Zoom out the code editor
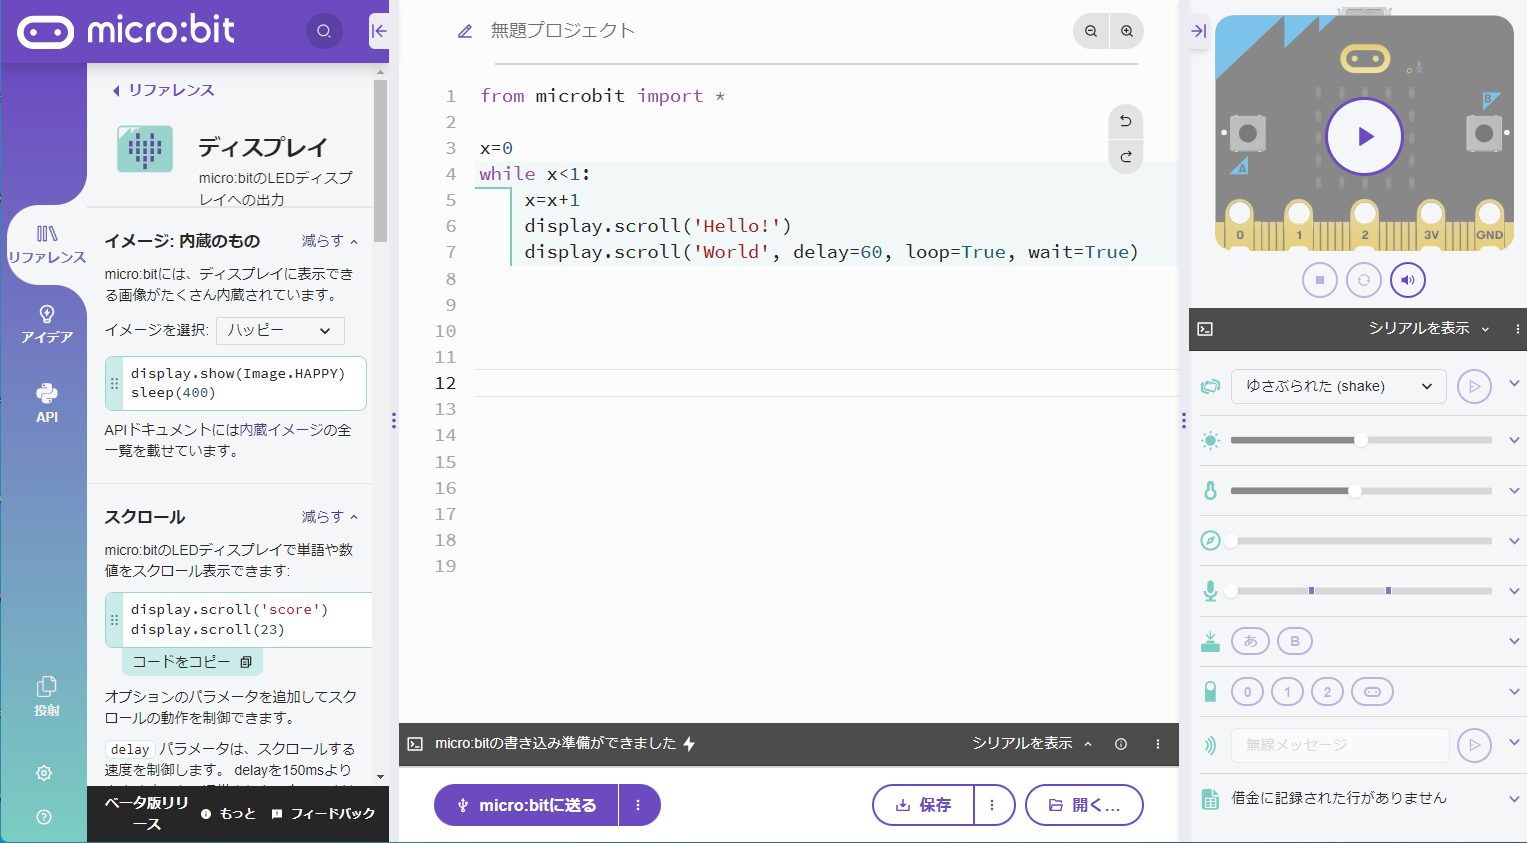The image size is (1527, 843). (x=1091, y=31)
